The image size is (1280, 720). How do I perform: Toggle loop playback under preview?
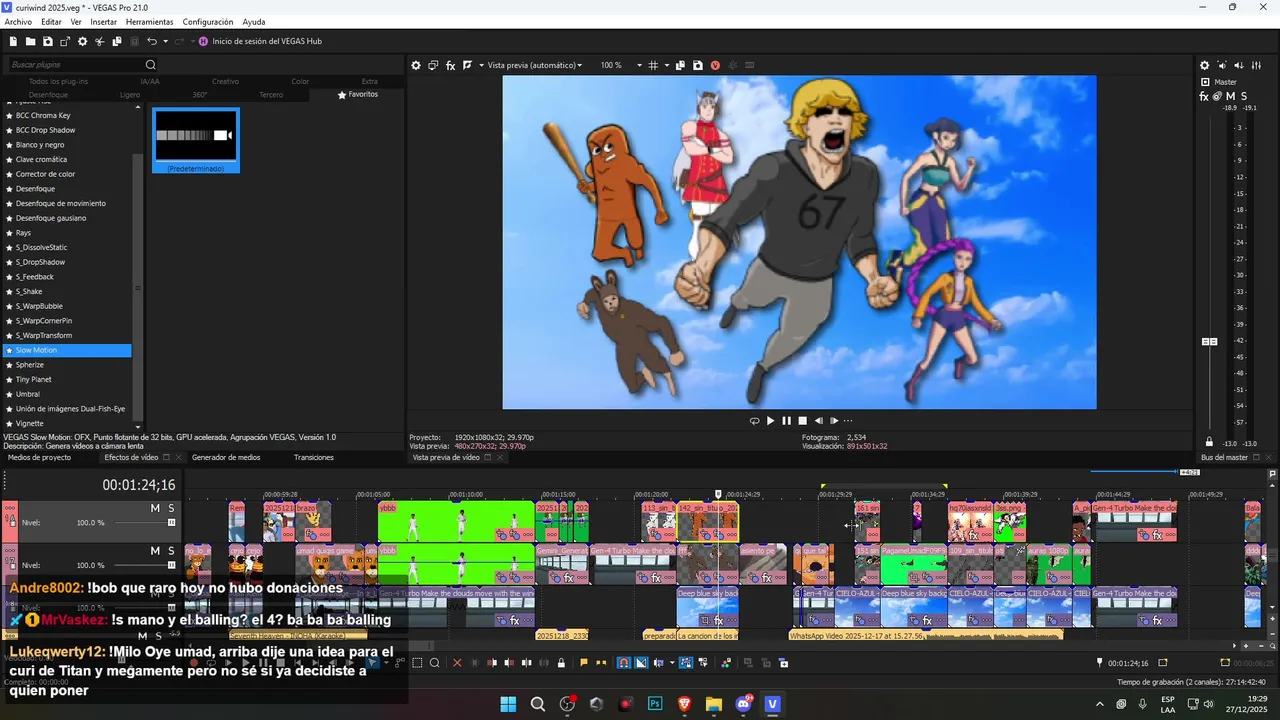coord(754,421)
